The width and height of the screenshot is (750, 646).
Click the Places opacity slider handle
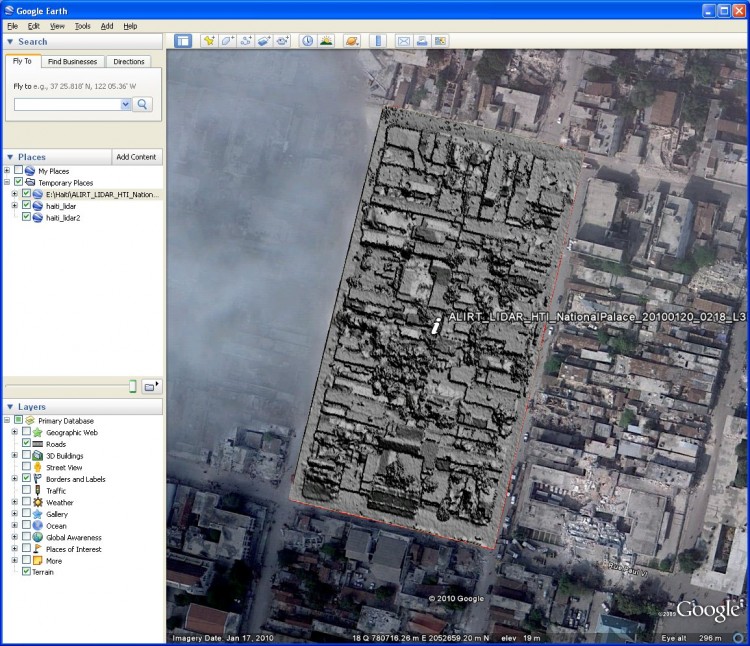(x=133, y=386)
